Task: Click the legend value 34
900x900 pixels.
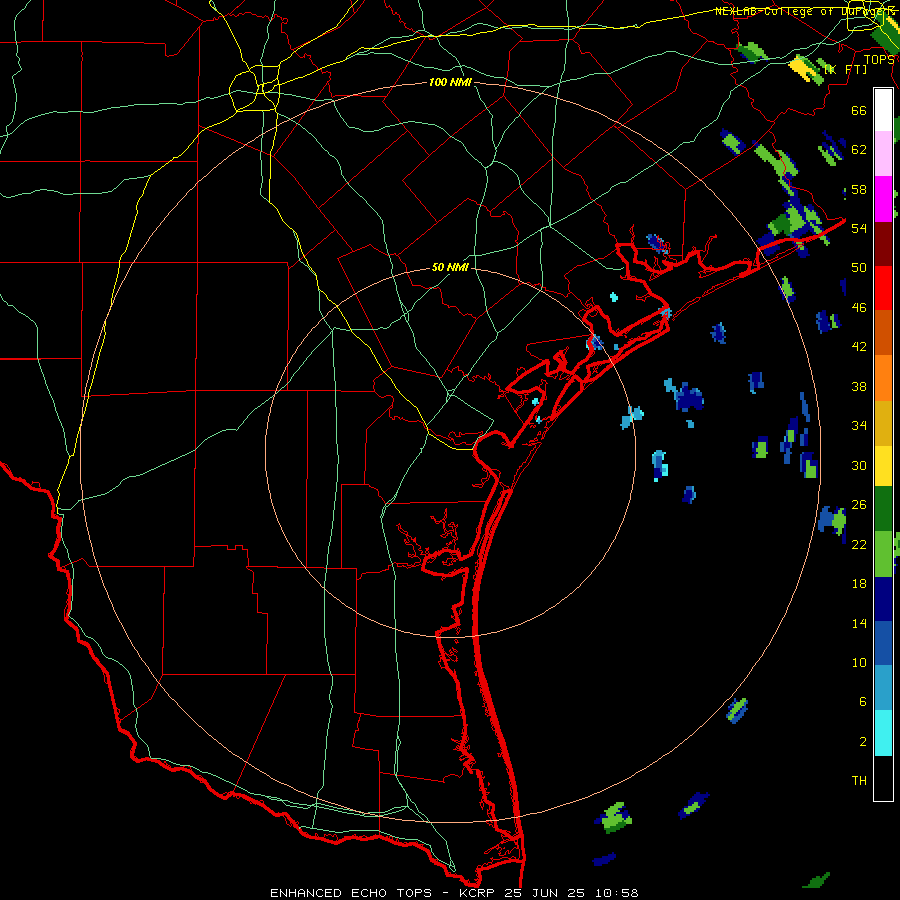Action: 859,425
